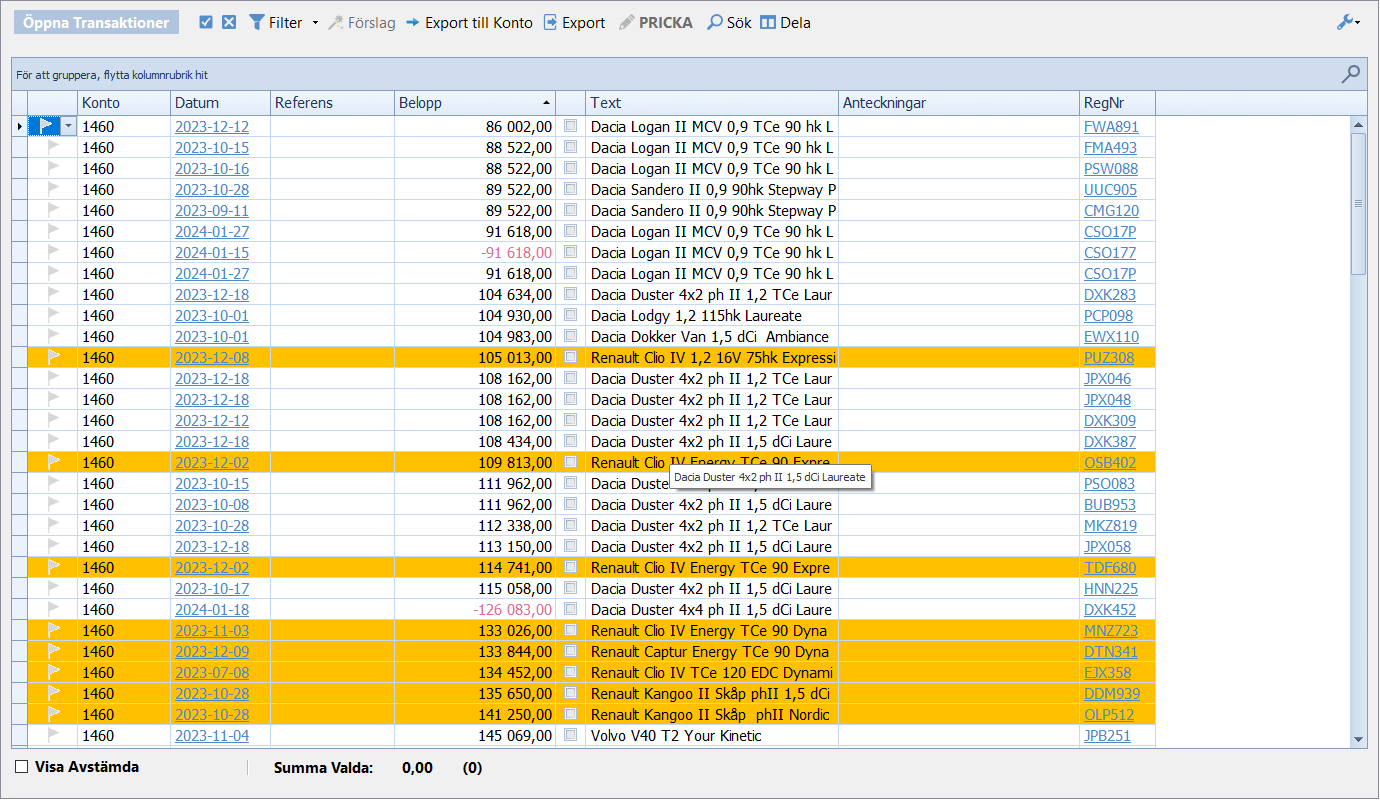
Task: Expand the Filter dropdown arrow
Action: pyautogui.click(x=315, y=22)
